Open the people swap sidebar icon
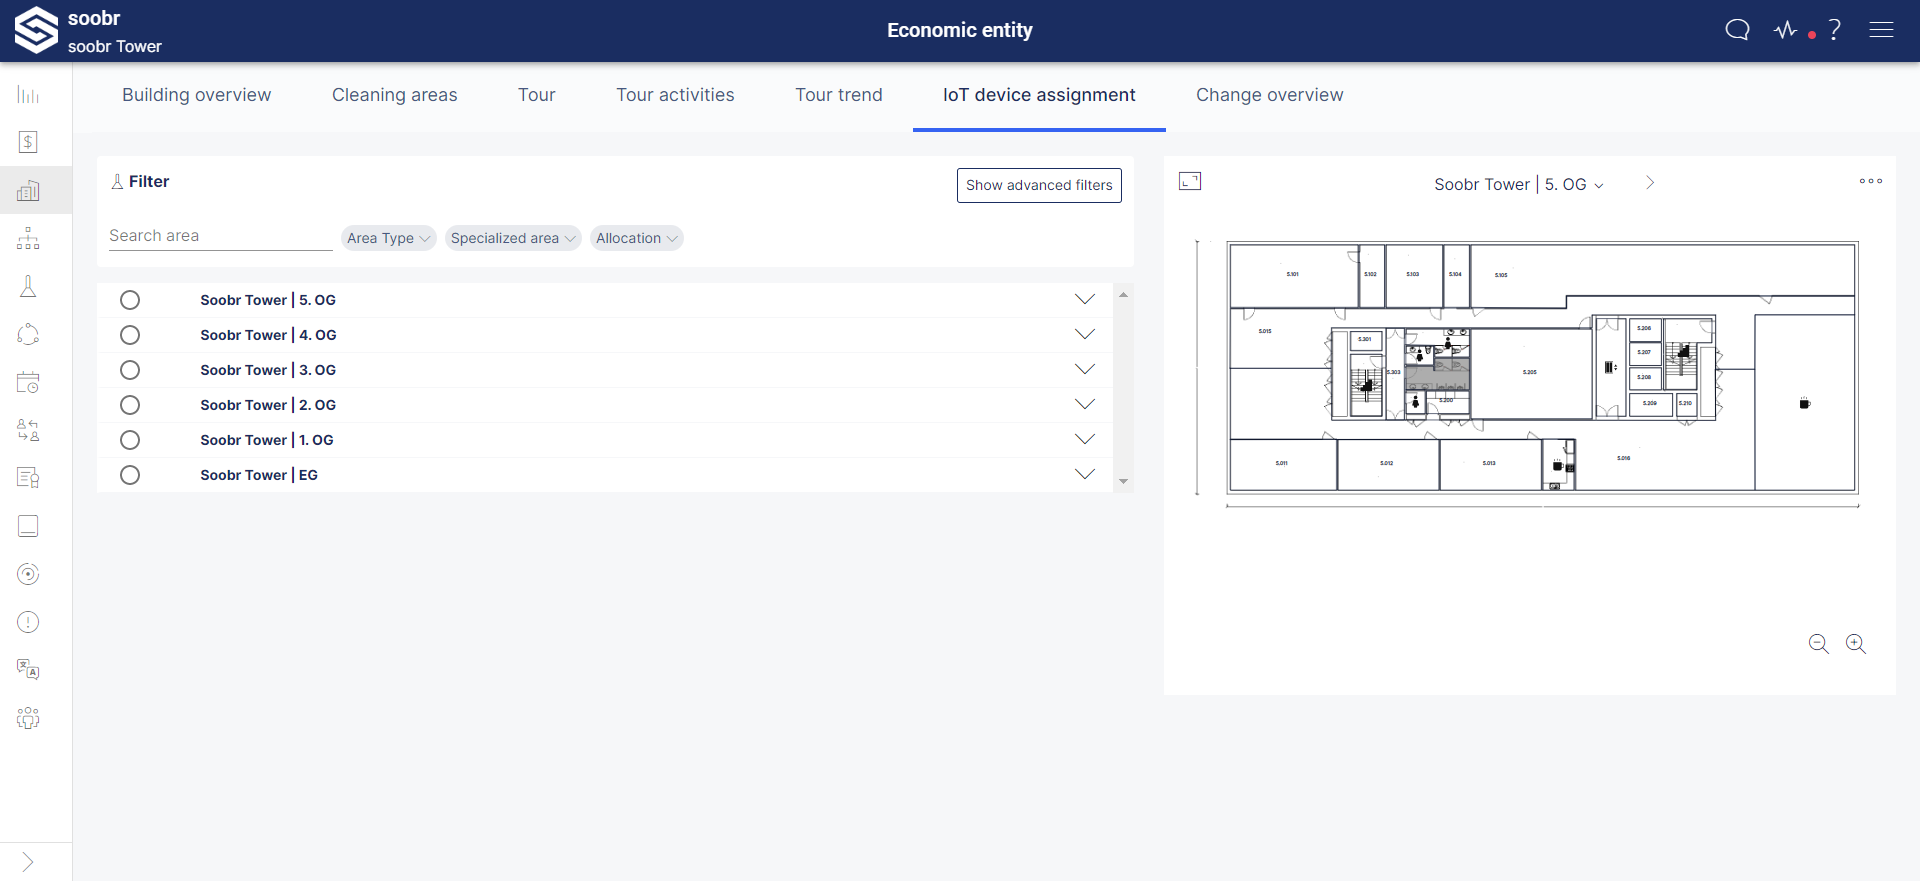 [28, 430]
